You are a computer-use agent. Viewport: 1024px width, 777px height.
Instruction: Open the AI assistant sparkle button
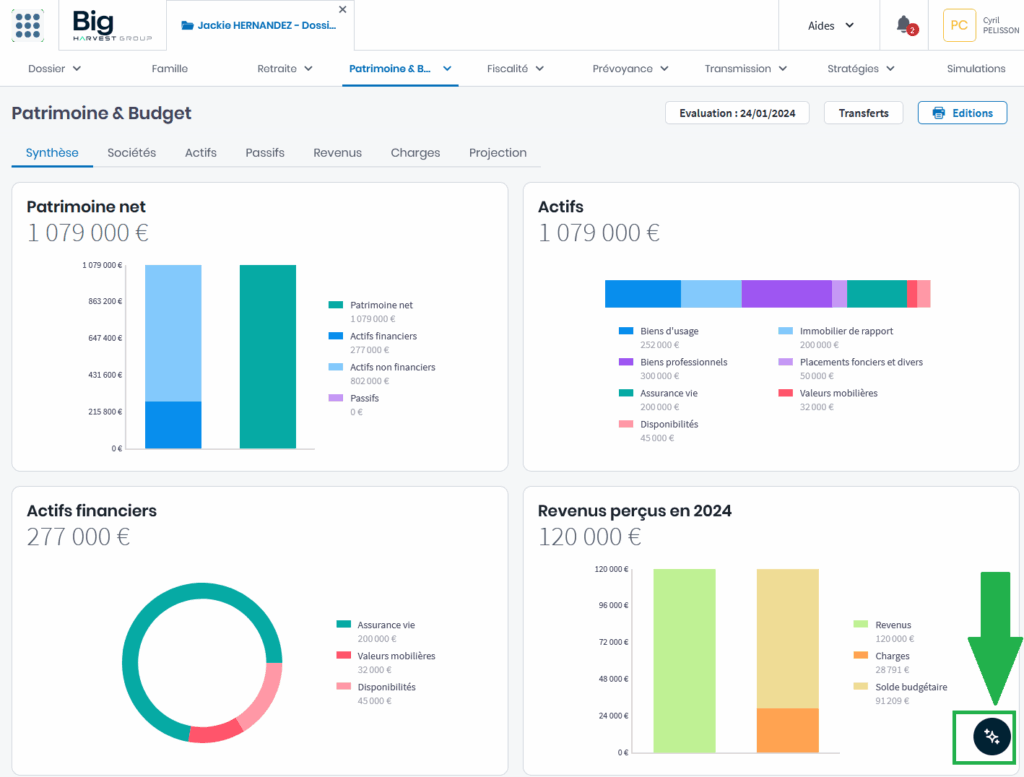(991, 736)
